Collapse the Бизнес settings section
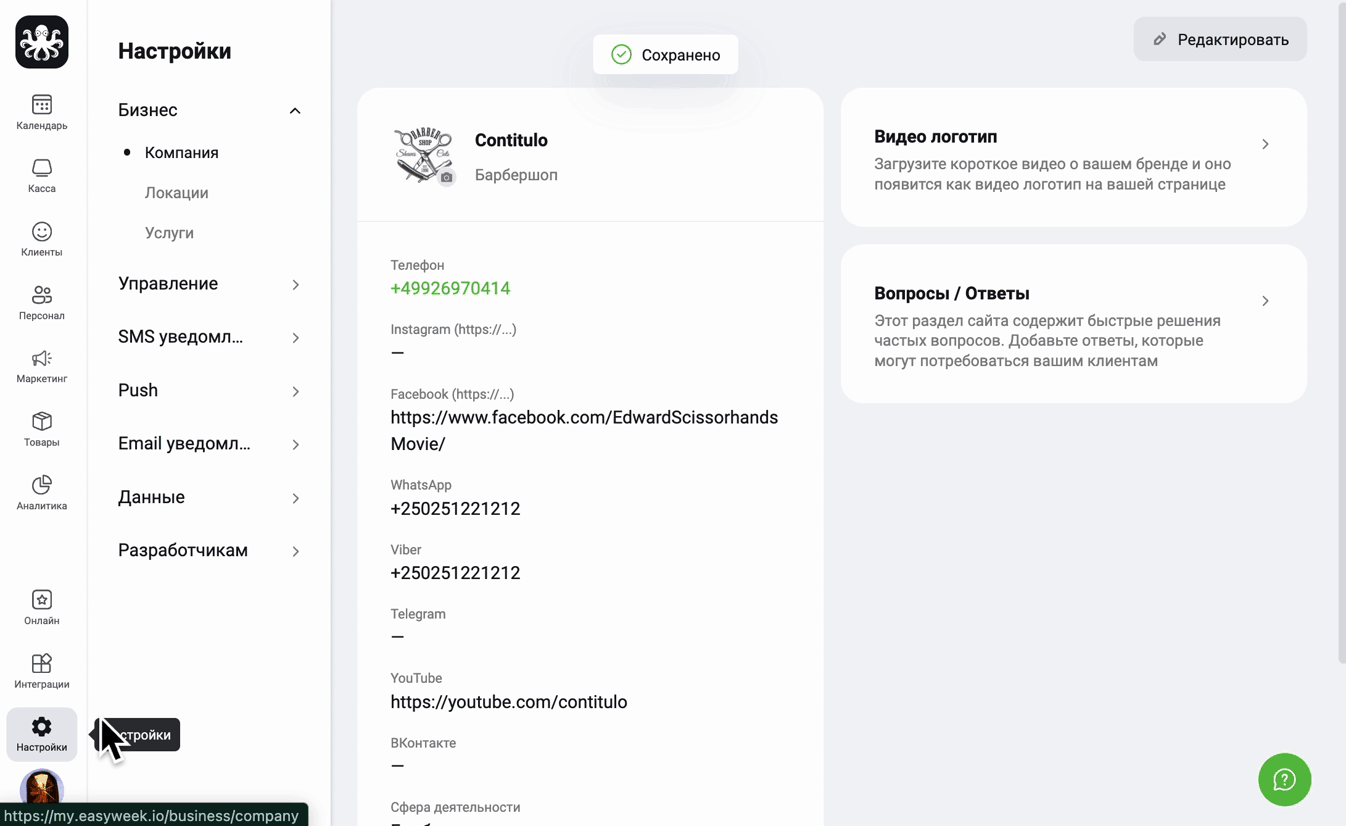Image resolution: width=1346 pixels, height=826 pixels. (209, 110)
